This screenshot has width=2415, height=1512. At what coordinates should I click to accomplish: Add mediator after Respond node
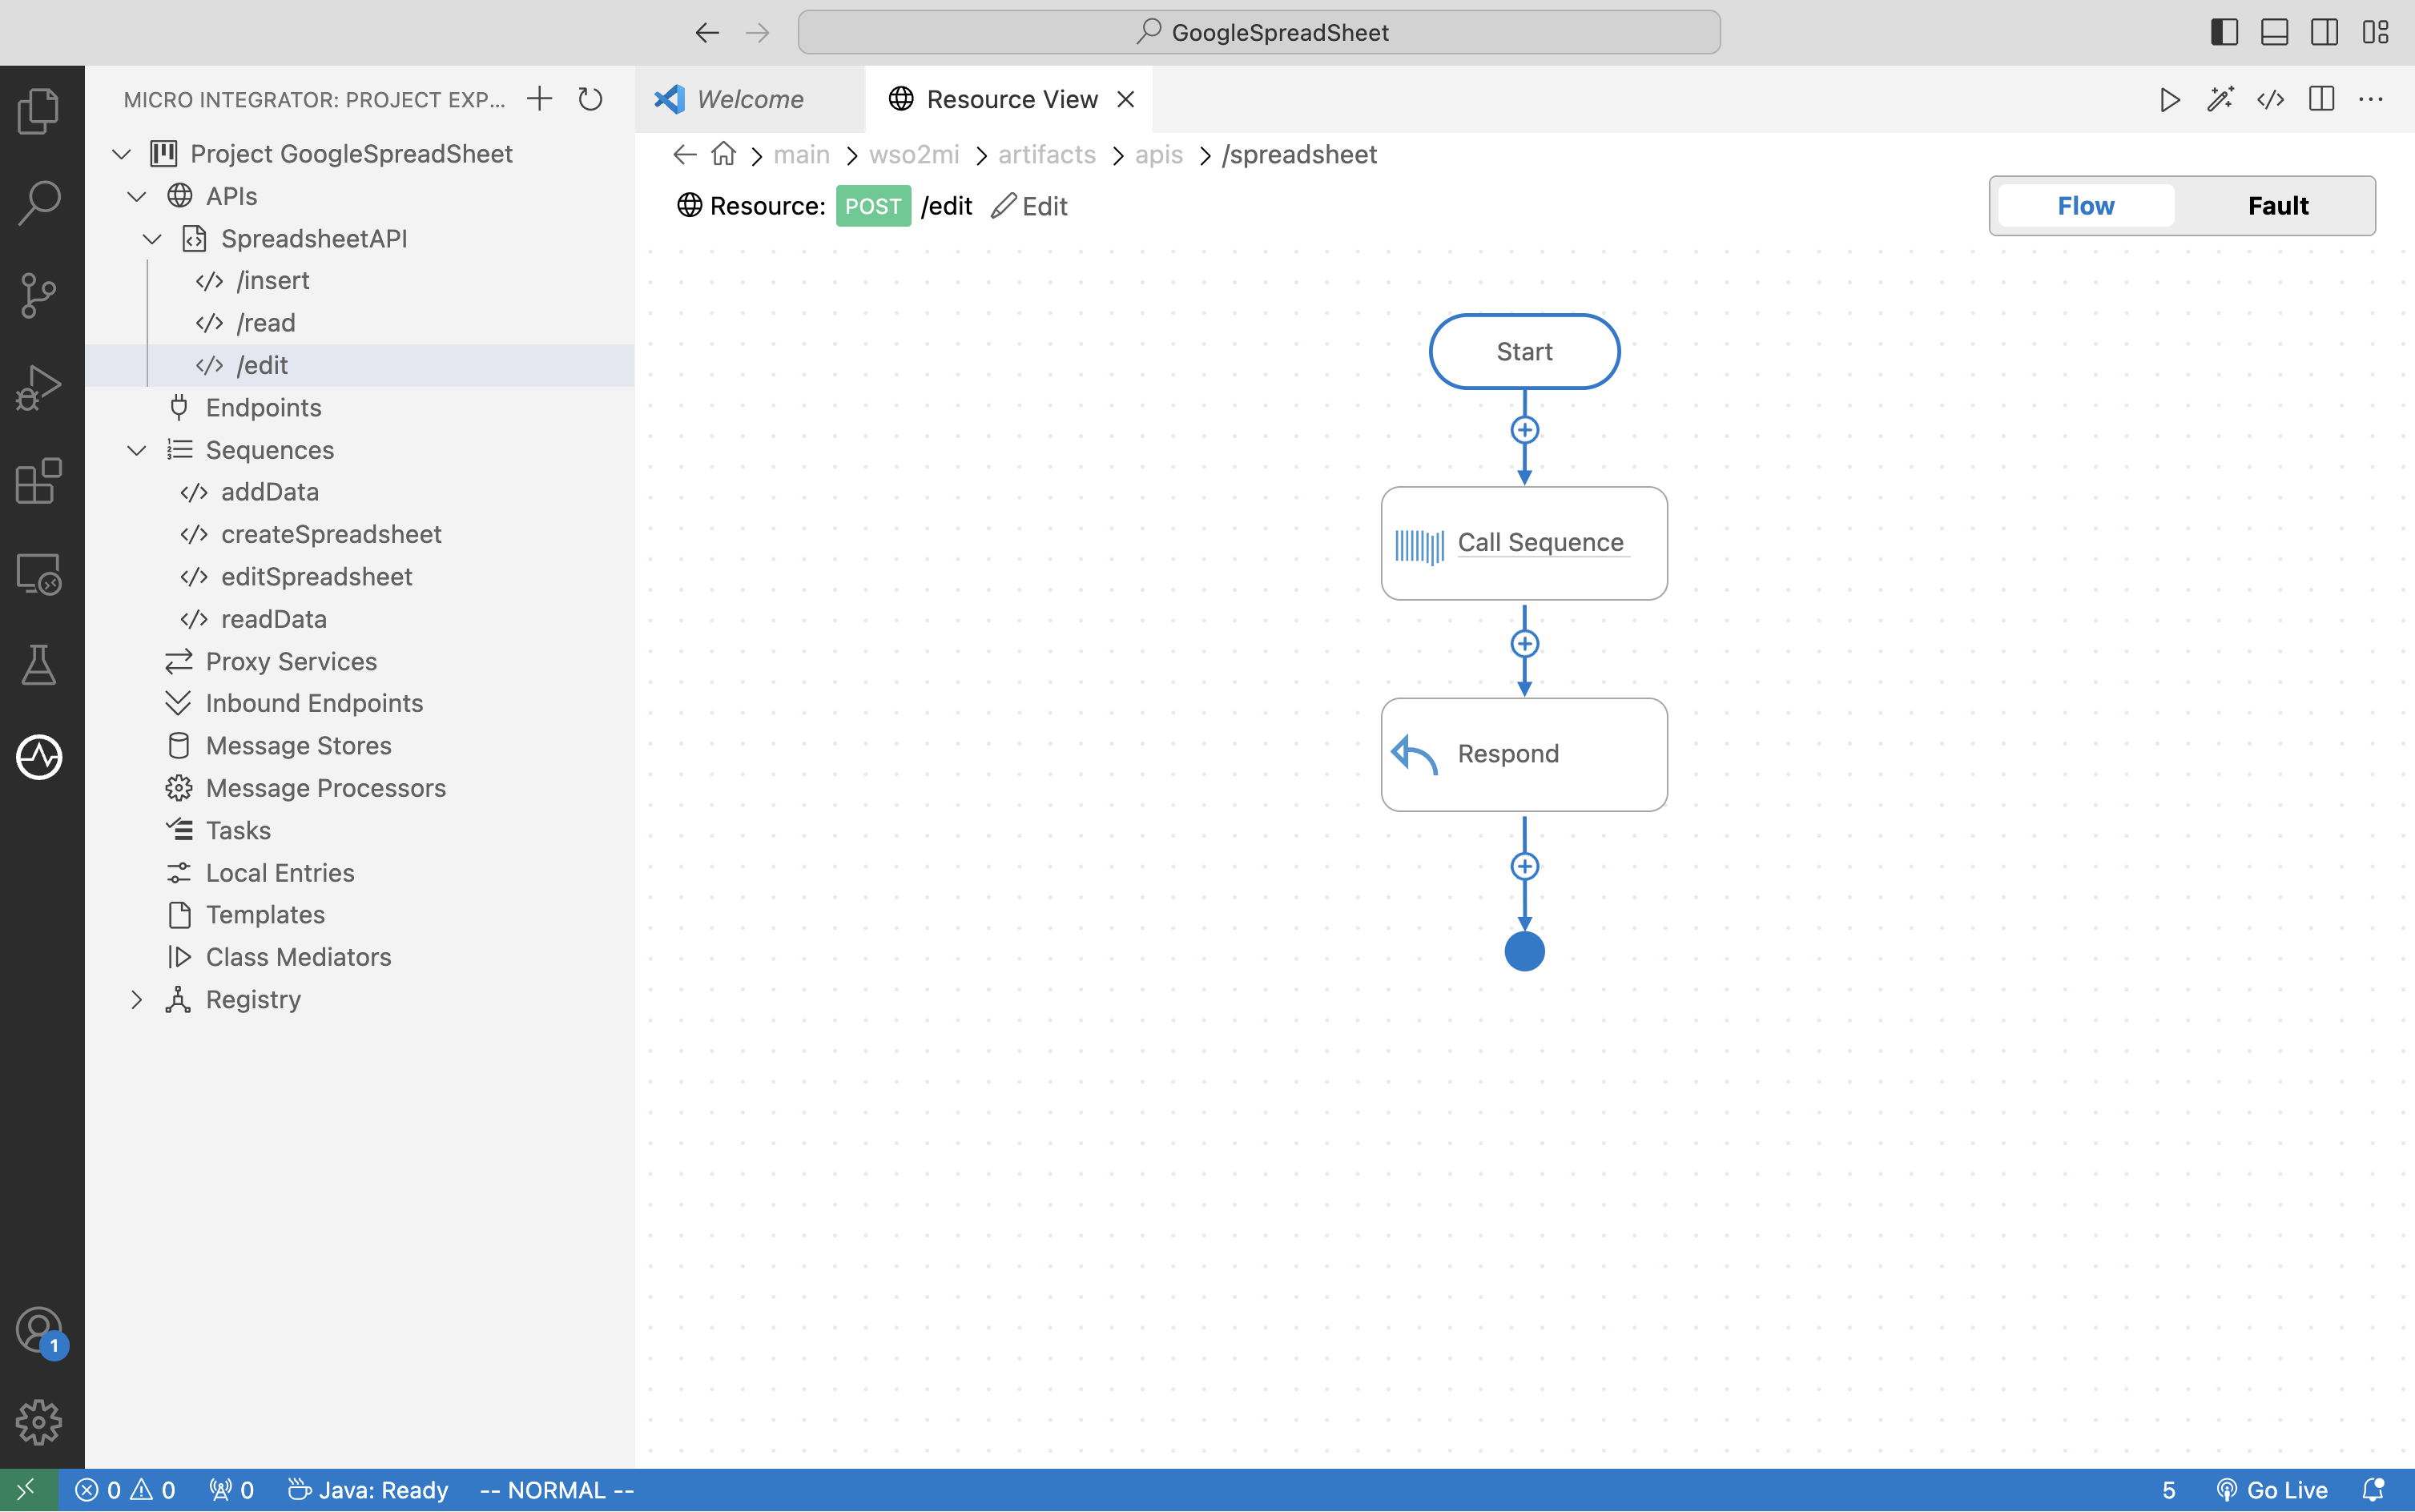click(1524, 866)
